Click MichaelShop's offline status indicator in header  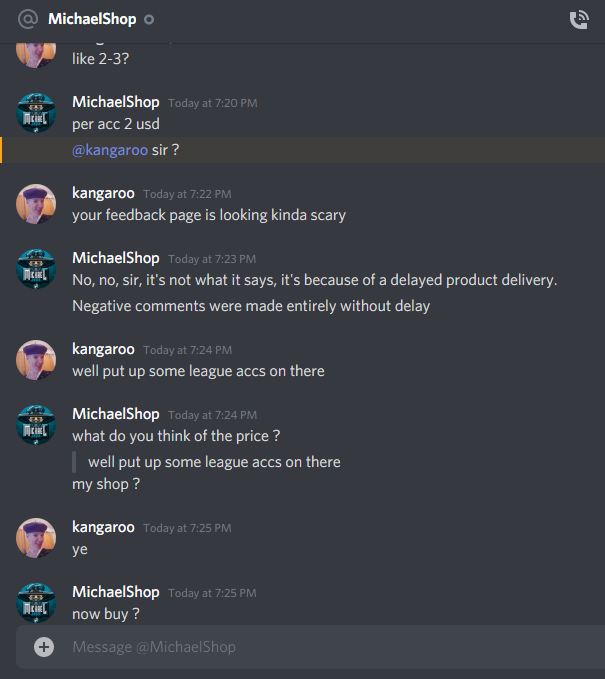tap(149, 20)
